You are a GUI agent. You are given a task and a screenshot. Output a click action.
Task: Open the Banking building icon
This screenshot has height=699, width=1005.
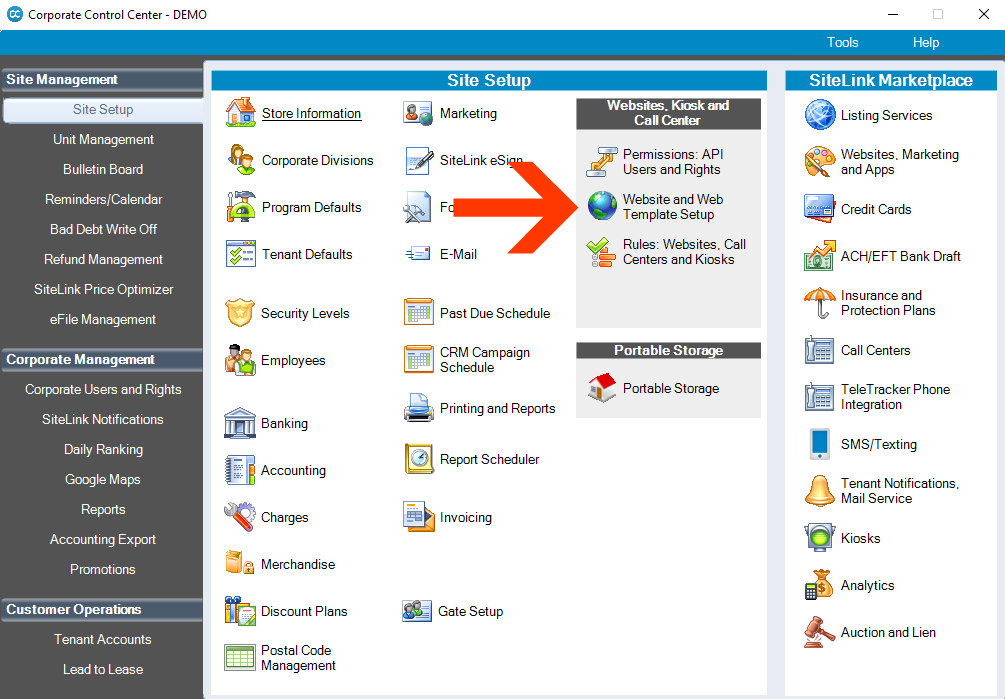(240, 423)
